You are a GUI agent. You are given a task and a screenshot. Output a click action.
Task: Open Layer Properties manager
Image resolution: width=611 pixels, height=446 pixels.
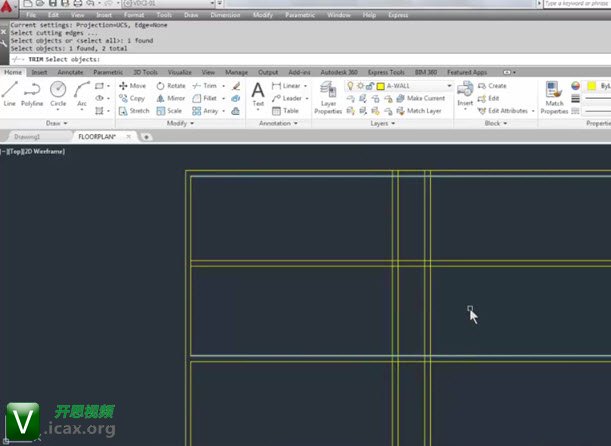pyautogui.click(x=328, y=98)
